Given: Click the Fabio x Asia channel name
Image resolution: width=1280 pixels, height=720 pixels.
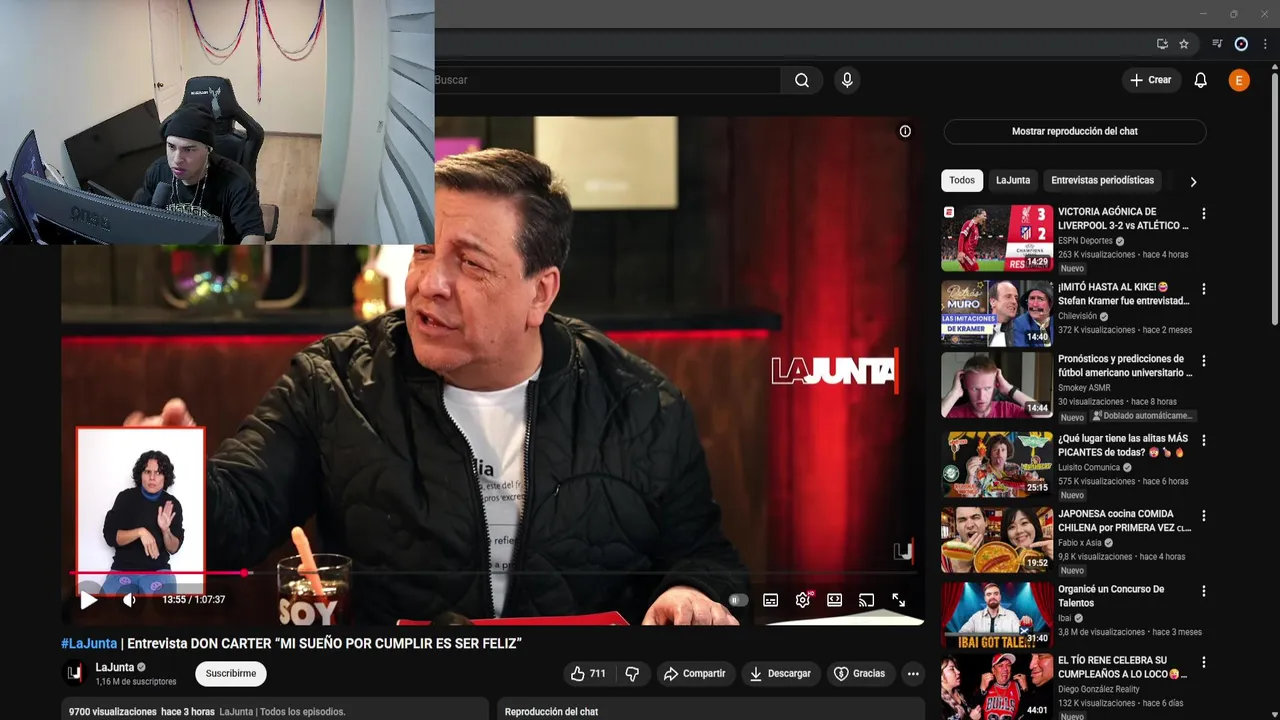Looking at the screenshot, I should (x=1079, y=543).
